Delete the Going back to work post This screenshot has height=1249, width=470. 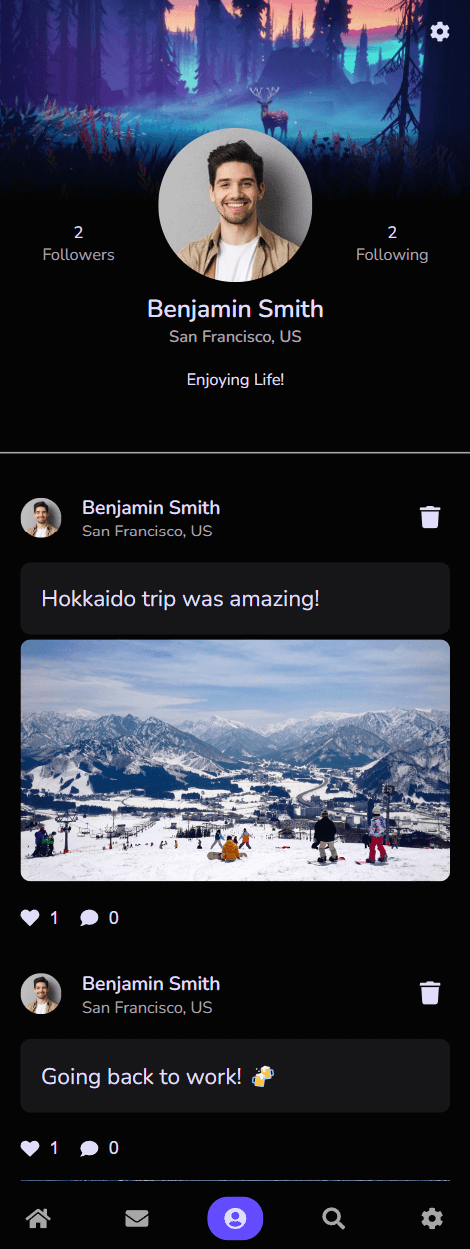point(430,993)
